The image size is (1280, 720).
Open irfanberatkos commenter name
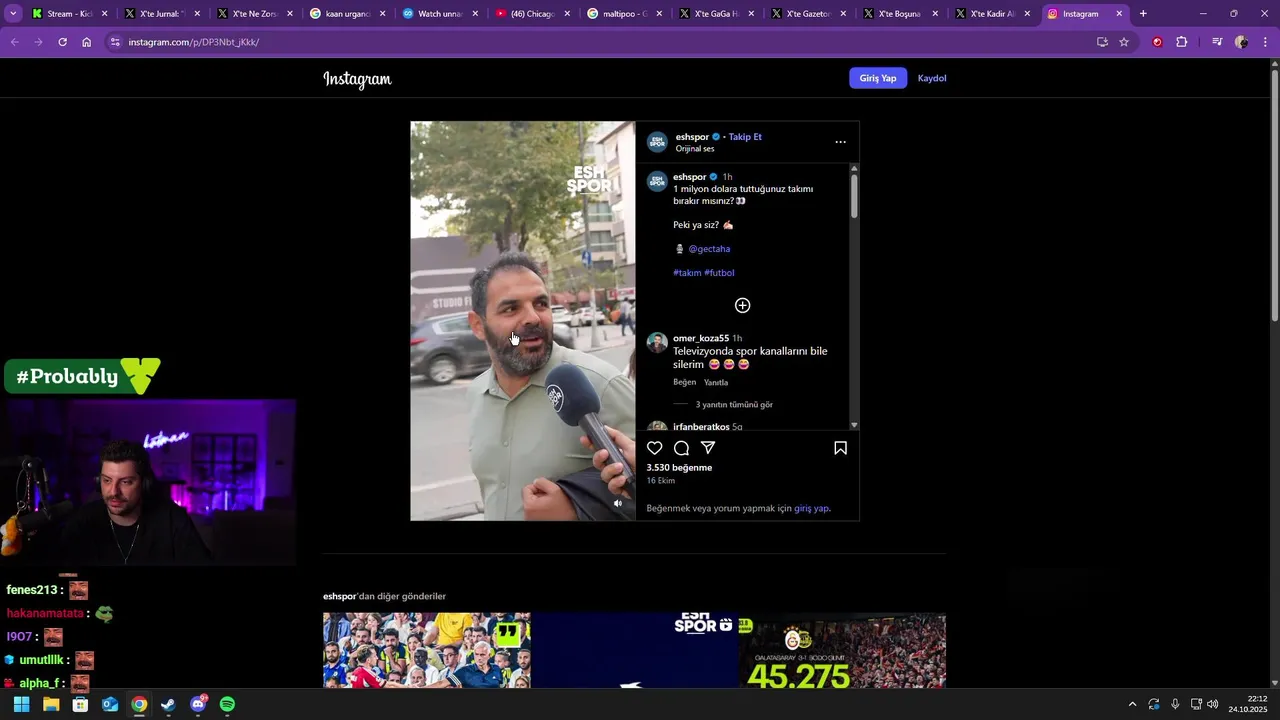point(701,427)
